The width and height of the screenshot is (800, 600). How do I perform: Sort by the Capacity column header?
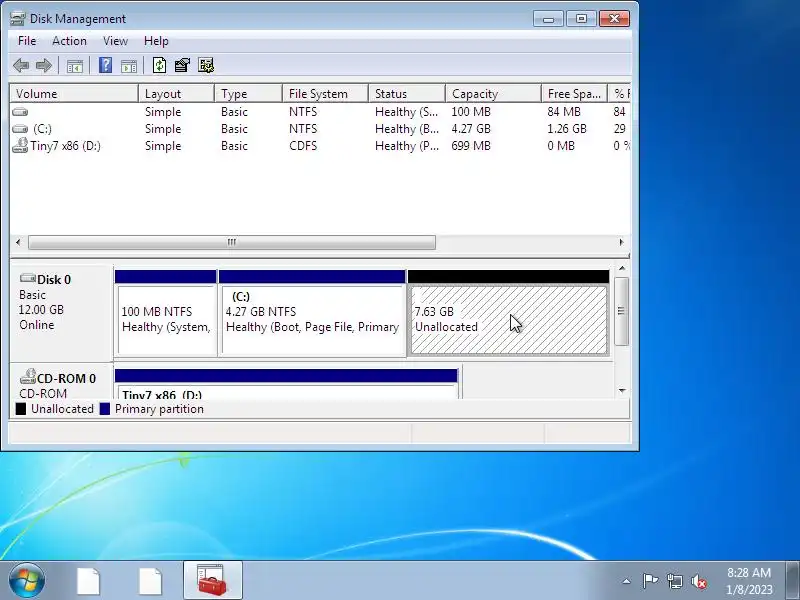pyautogui.click(x=493, y=94)
